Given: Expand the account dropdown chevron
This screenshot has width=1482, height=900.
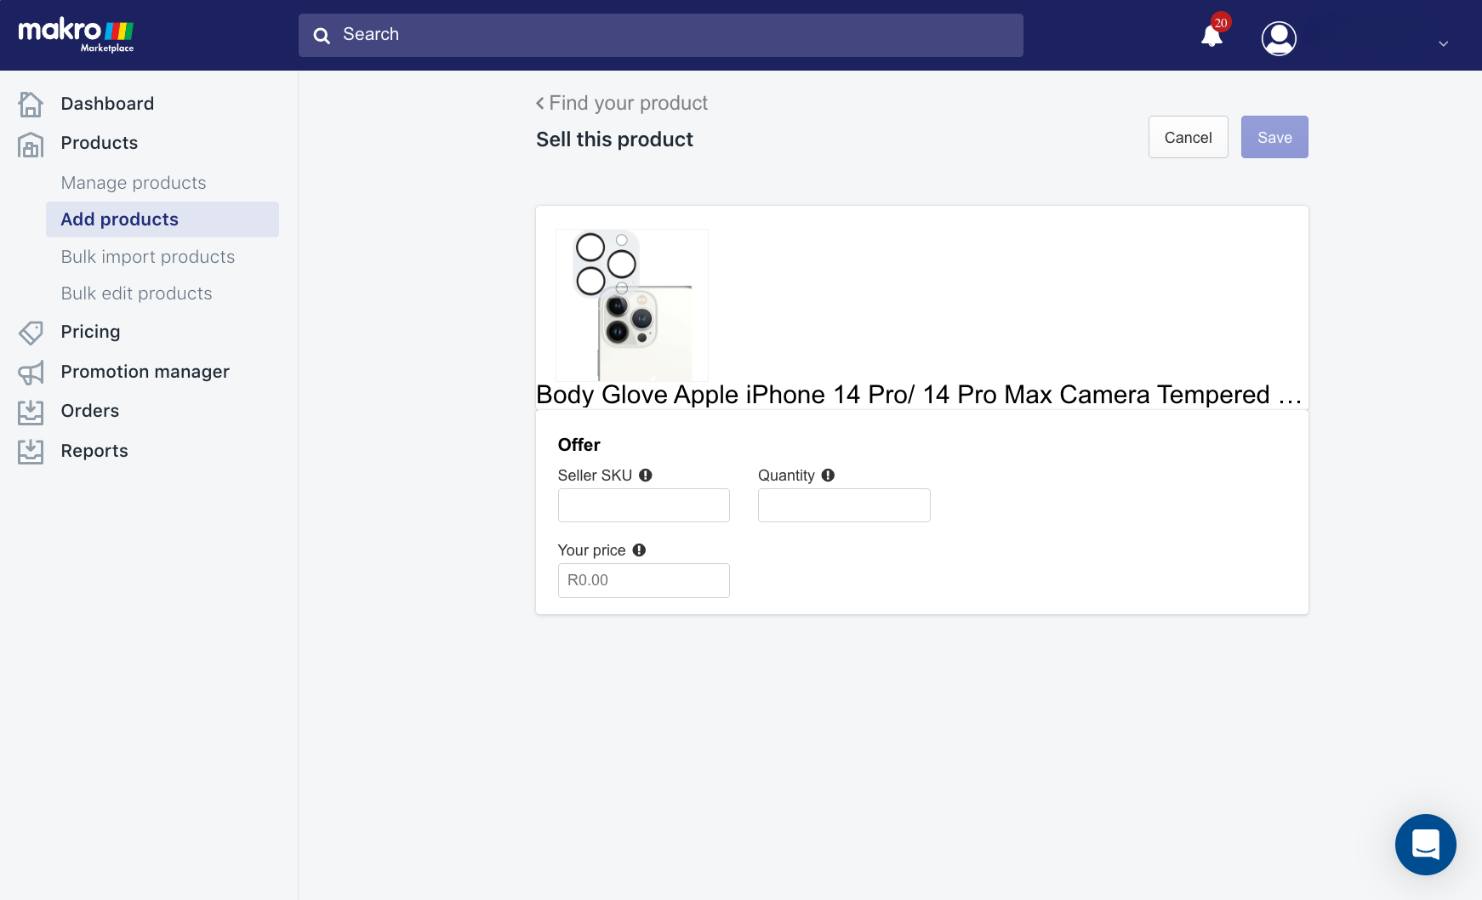Looking at the screenshot, I should [1443, 43].
